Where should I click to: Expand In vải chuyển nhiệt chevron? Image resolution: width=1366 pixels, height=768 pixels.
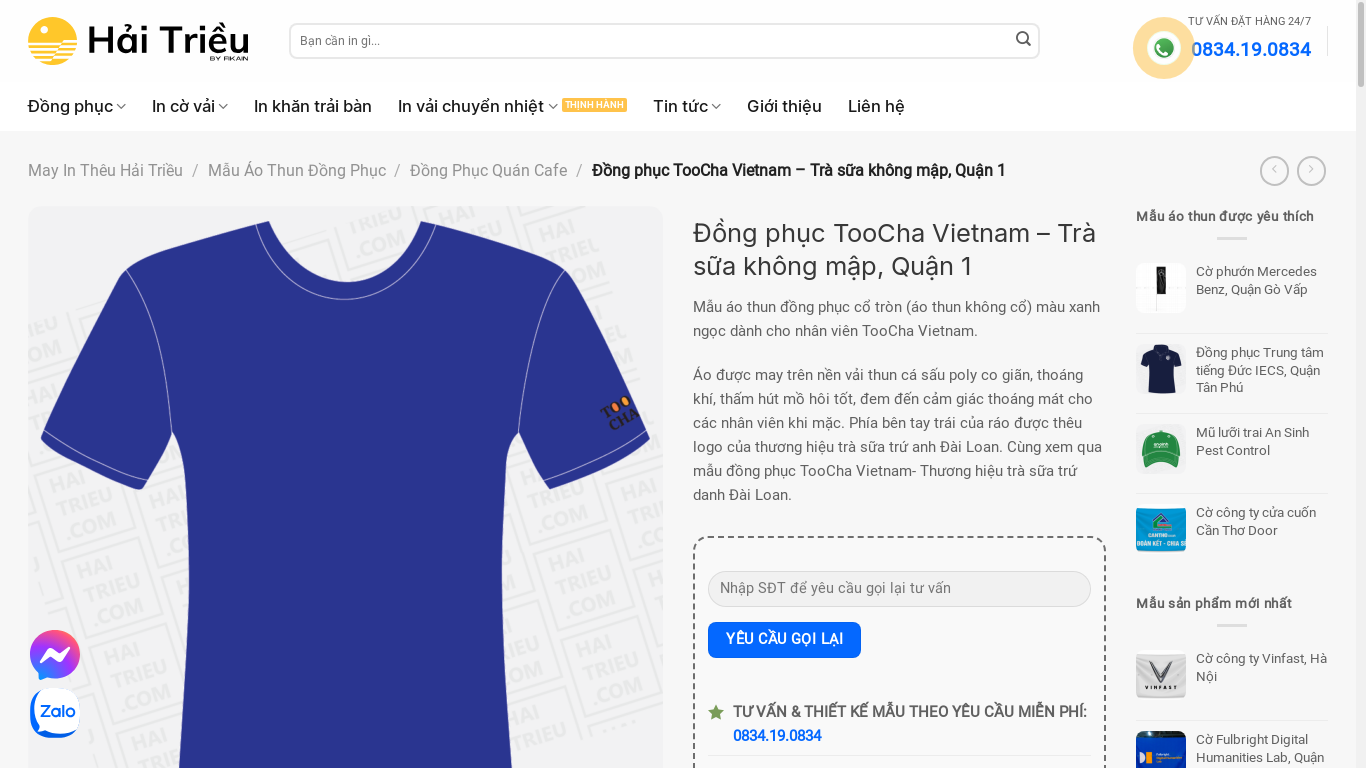pos(553,107)
